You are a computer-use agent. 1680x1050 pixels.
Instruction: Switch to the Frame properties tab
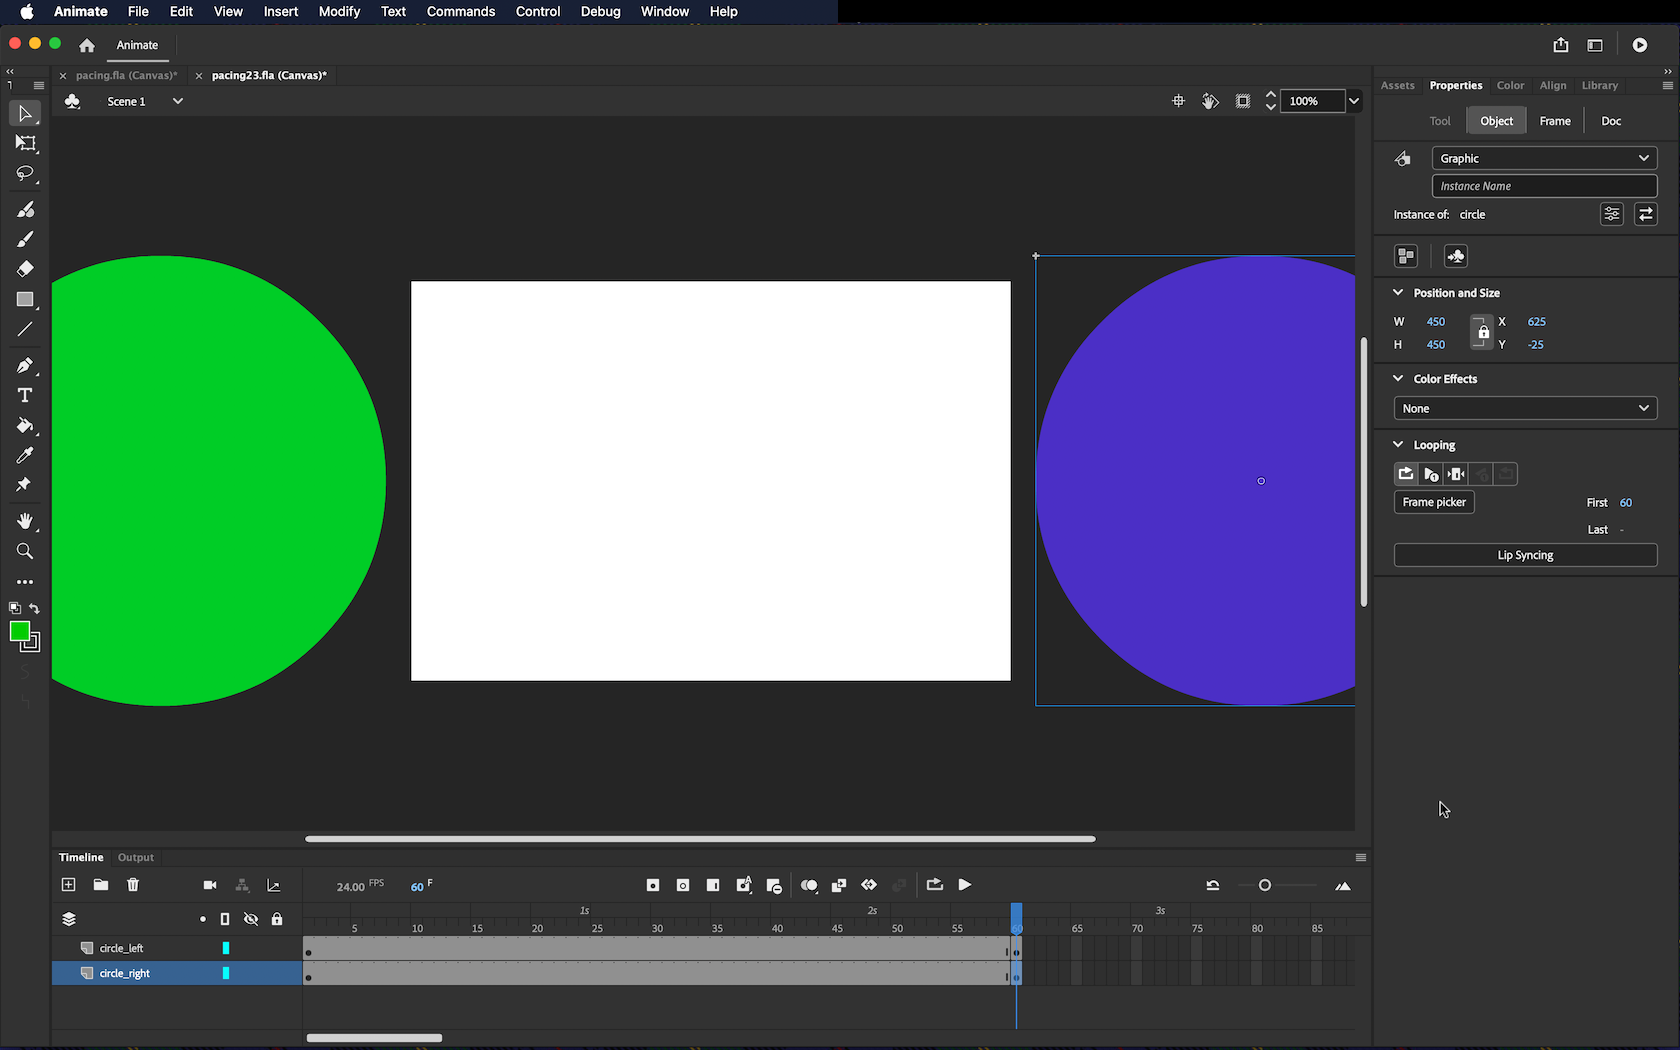[x=1554, y=121]
